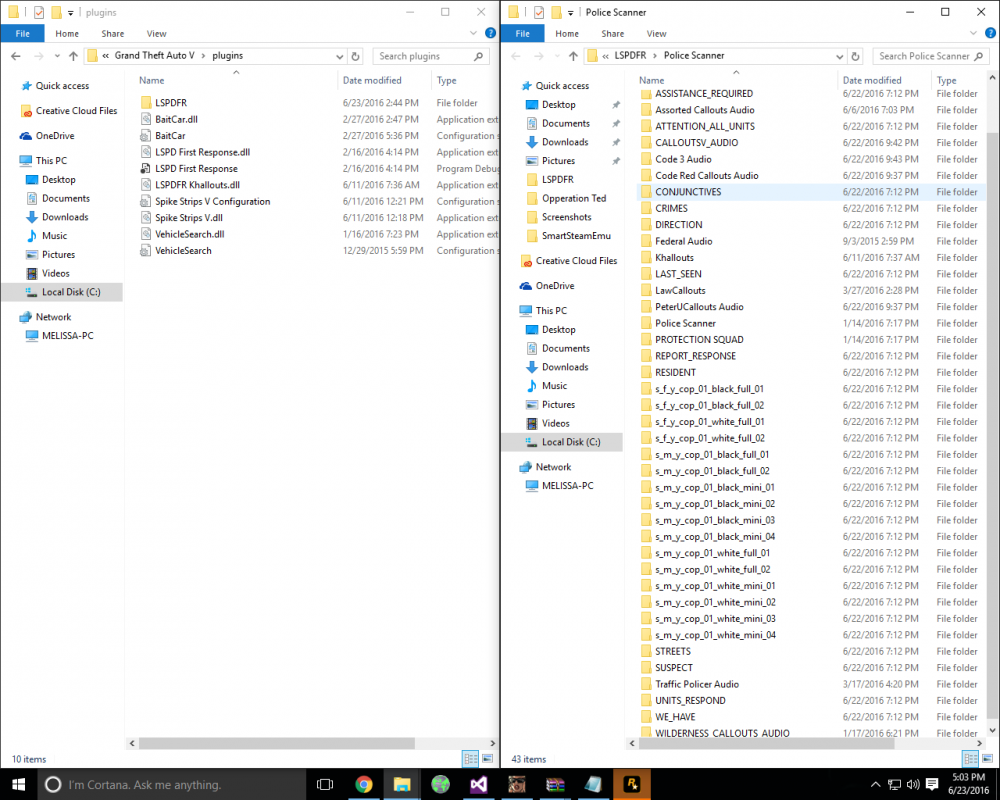Click LSPDFR breadcrumb in Police Scanner address bar
Viewport: 1000px width, 800px height.
click(630, 56)
